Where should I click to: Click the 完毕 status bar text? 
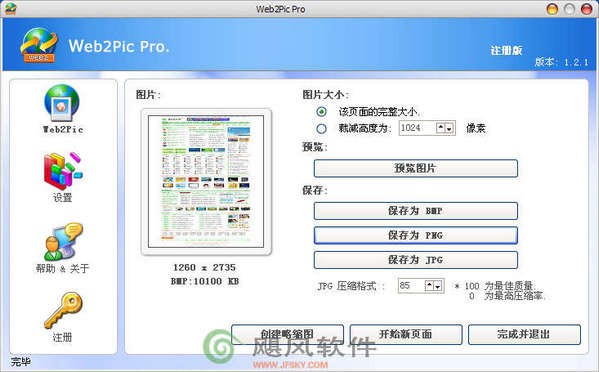[21, 362]
